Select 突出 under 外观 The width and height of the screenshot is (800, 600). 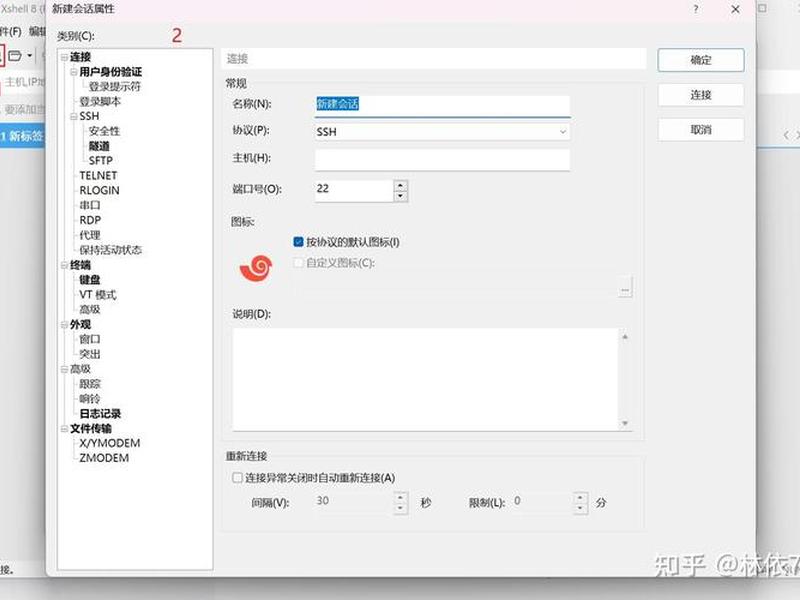tap(90, 354)
